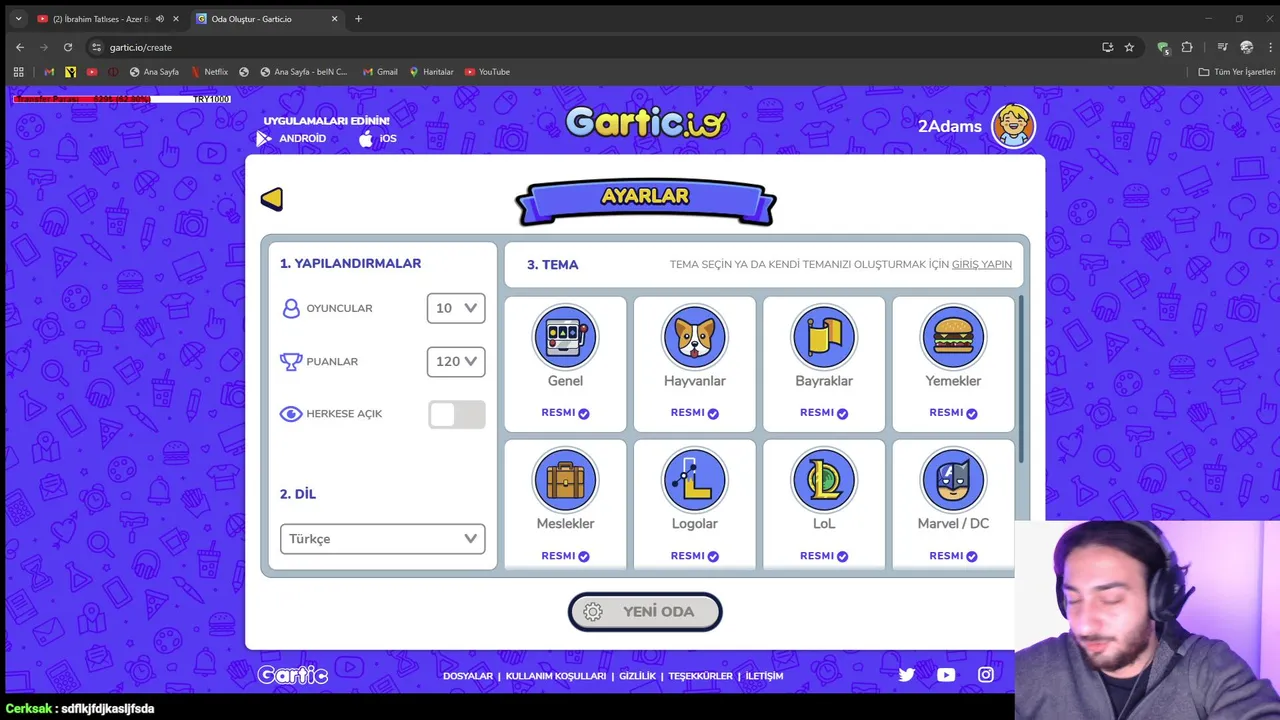Click the yellow back arrow
Screen dimensions: 1280x720
tap(272, 199)
